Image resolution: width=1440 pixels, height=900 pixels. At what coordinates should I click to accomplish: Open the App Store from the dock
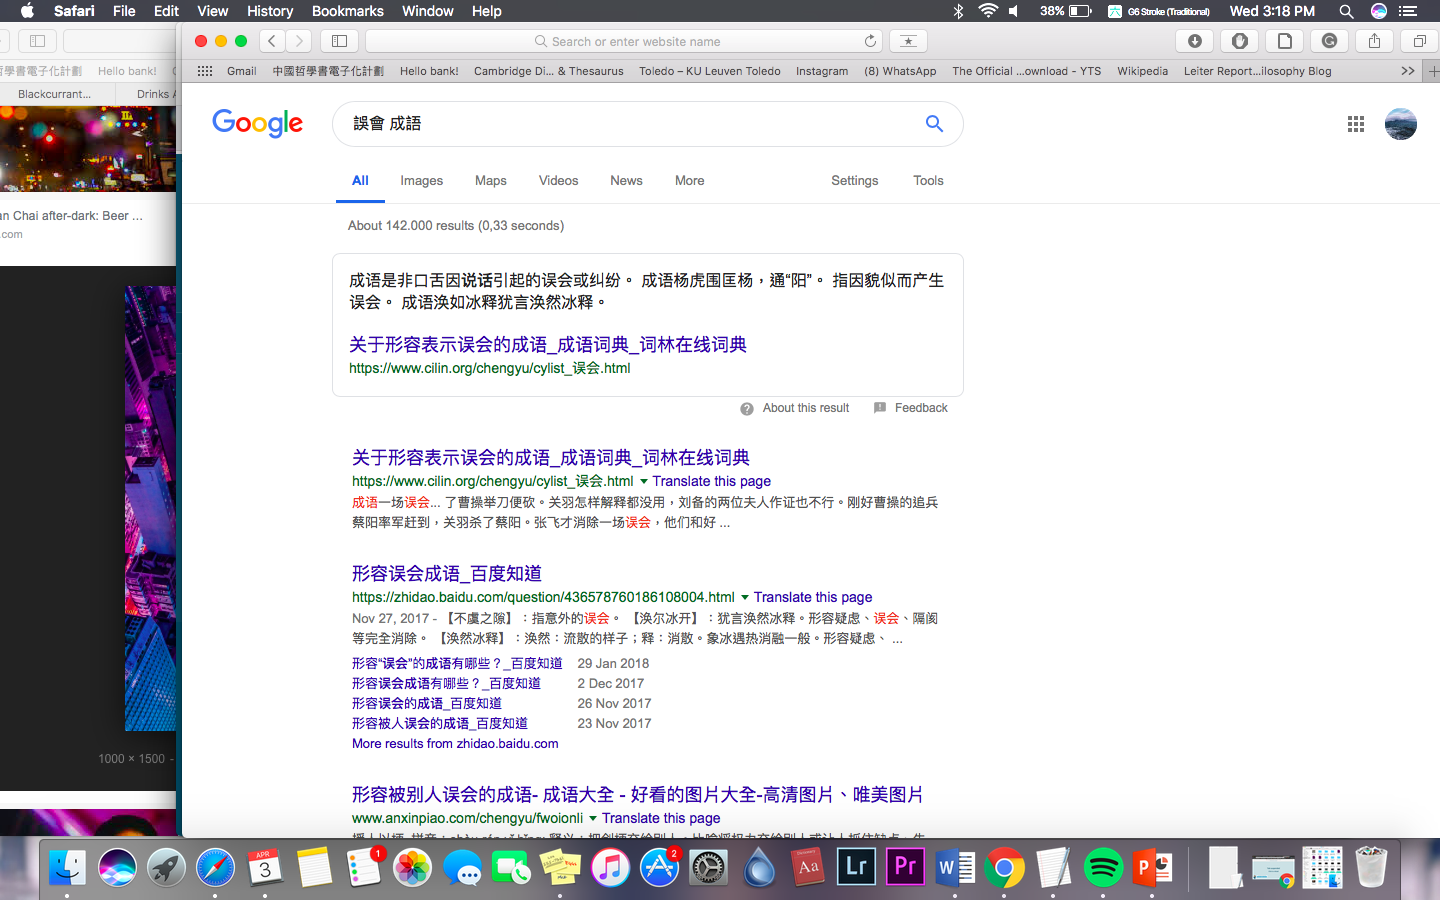659,867
